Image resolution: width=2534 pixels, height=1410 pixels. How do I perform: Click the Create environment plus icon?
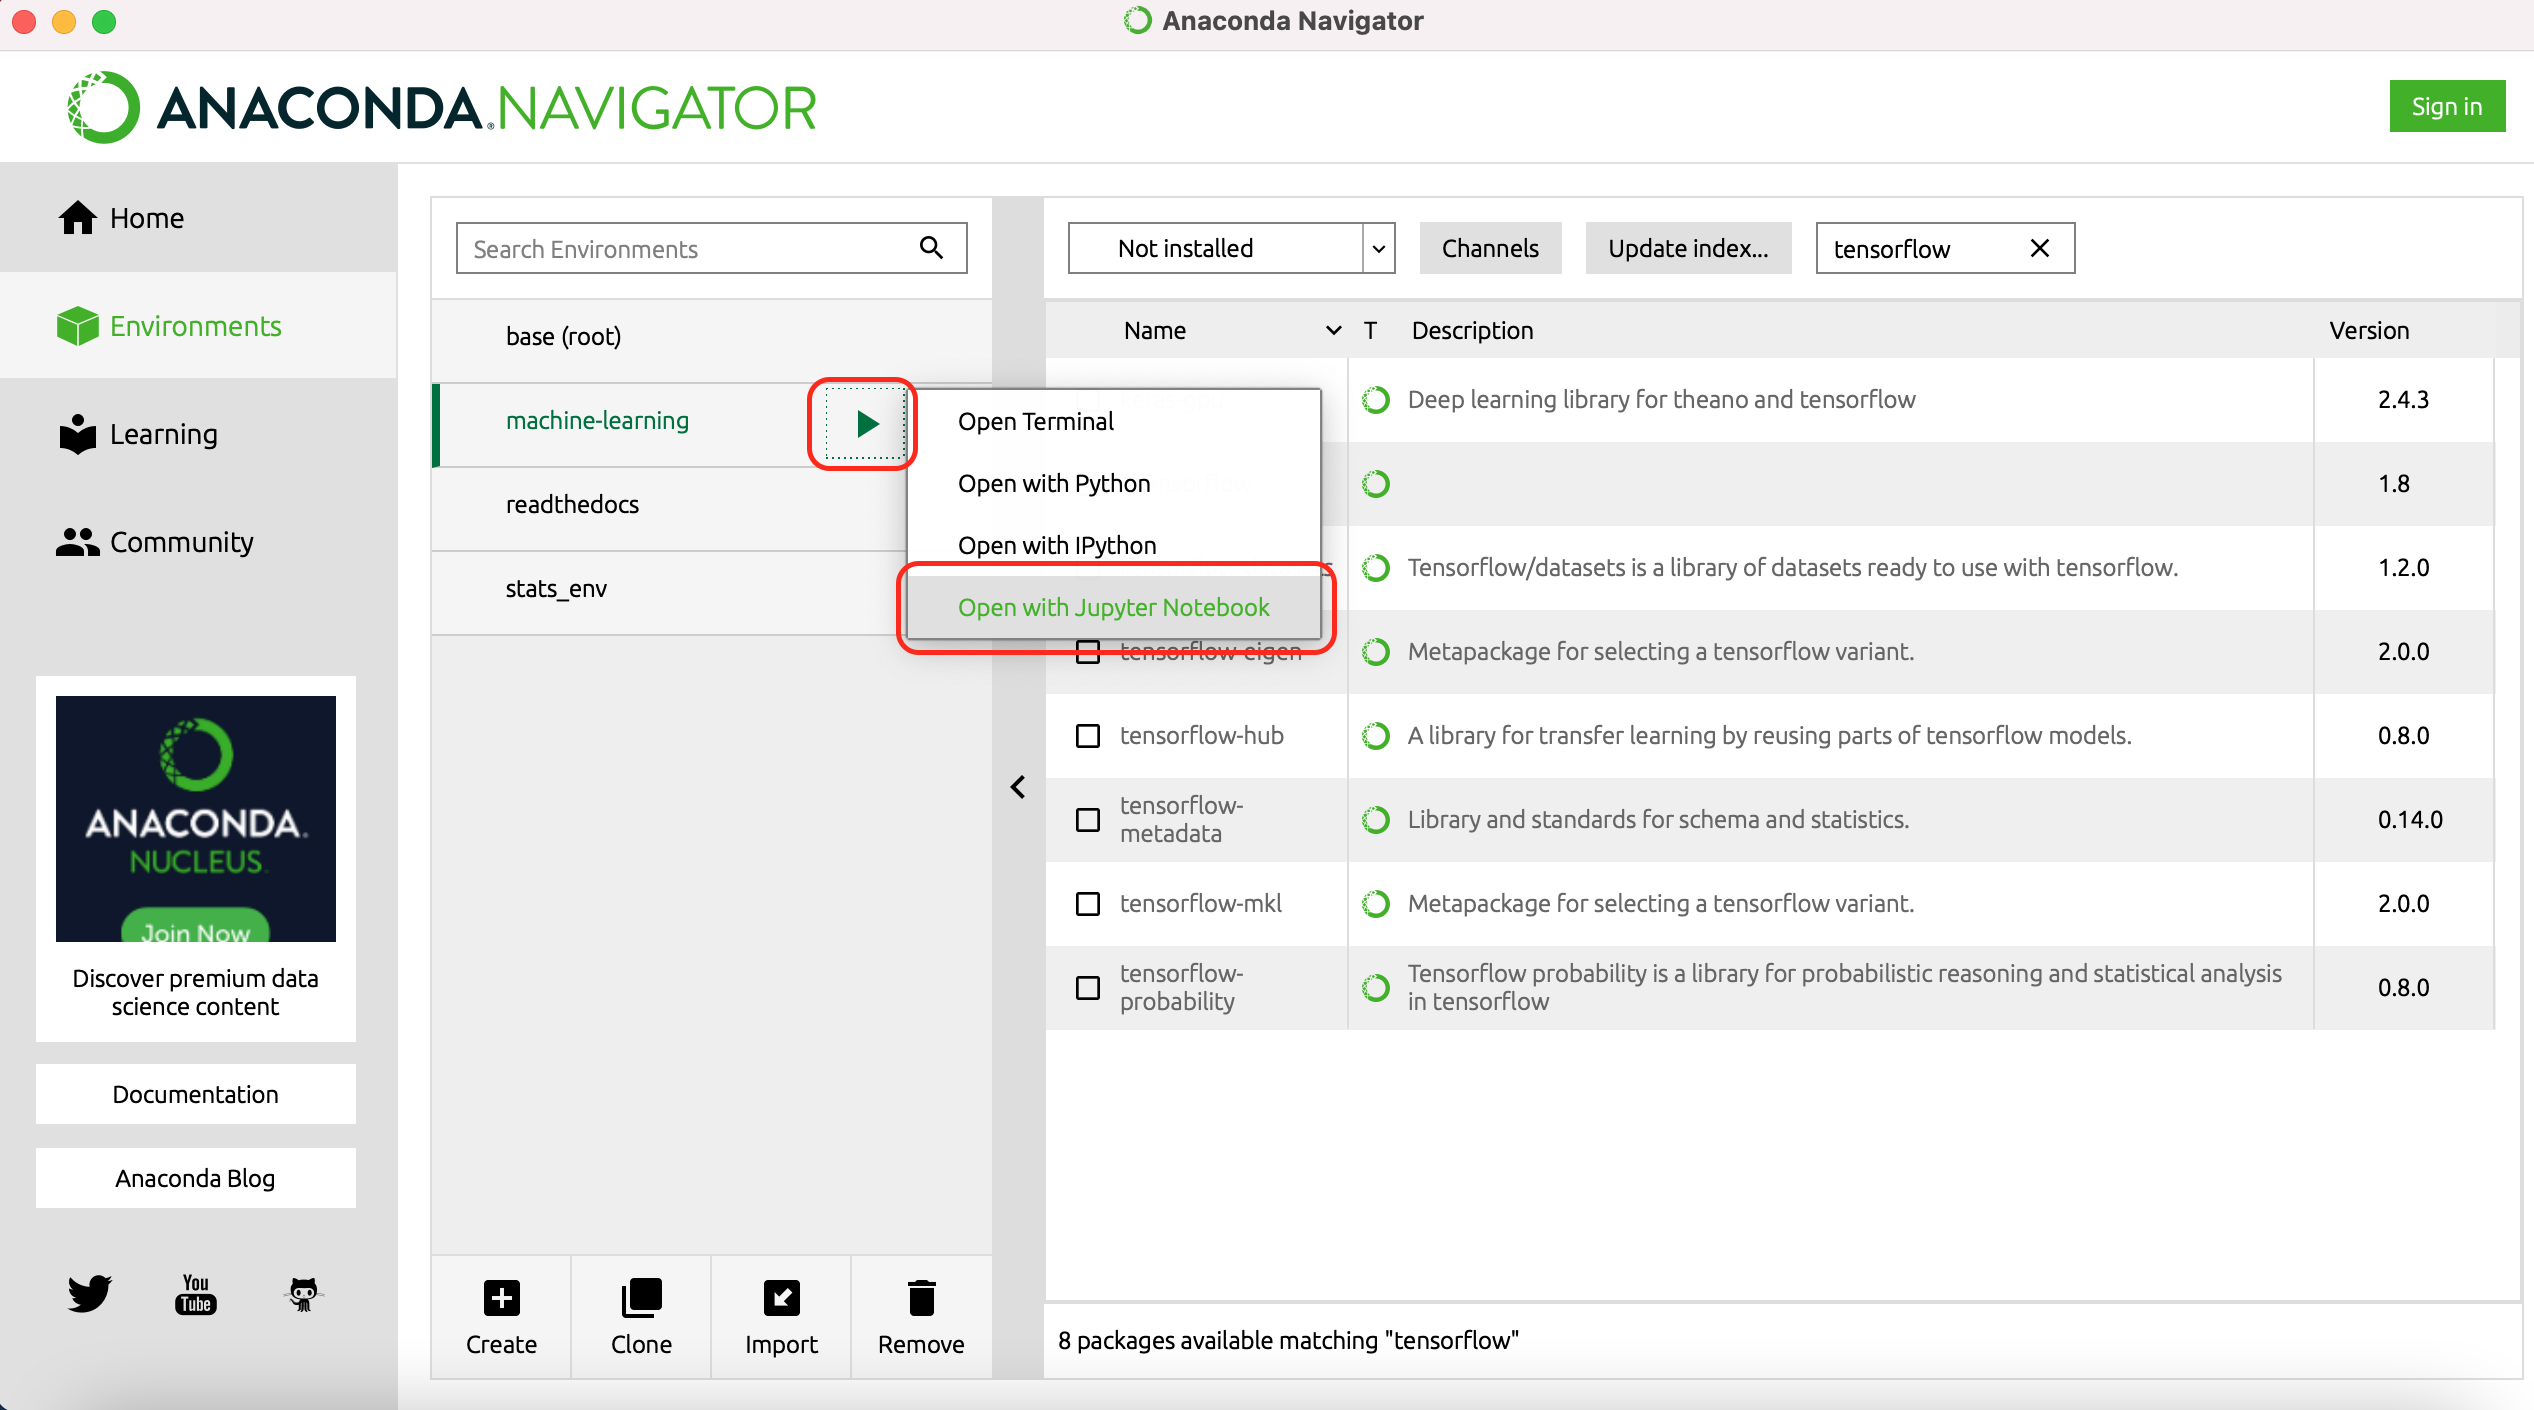click(x=501, y=1298)
